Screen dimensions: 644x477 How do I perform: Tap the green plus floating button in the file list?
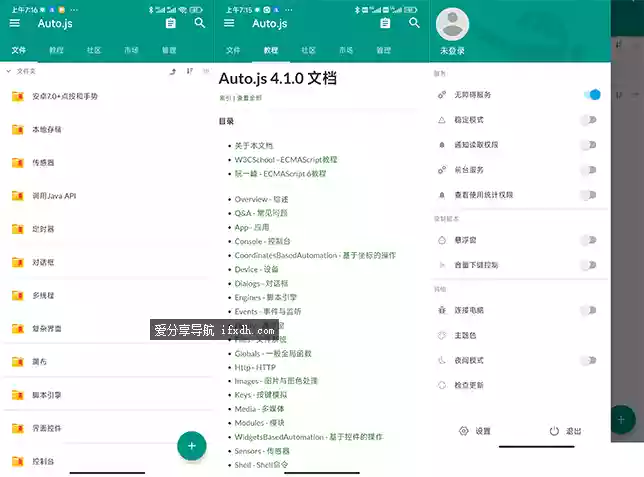(192, 446)
